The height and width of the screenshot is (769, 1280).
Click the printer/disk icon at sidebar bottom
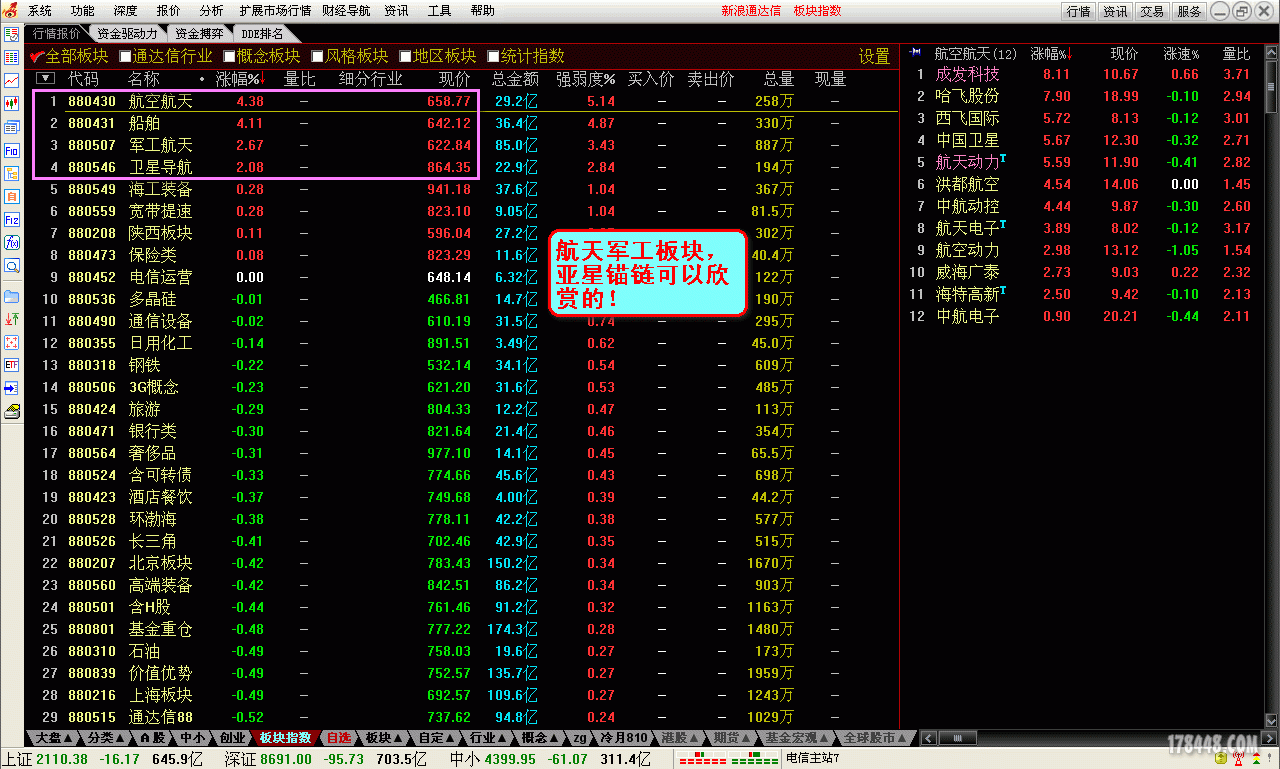(11, 411)
